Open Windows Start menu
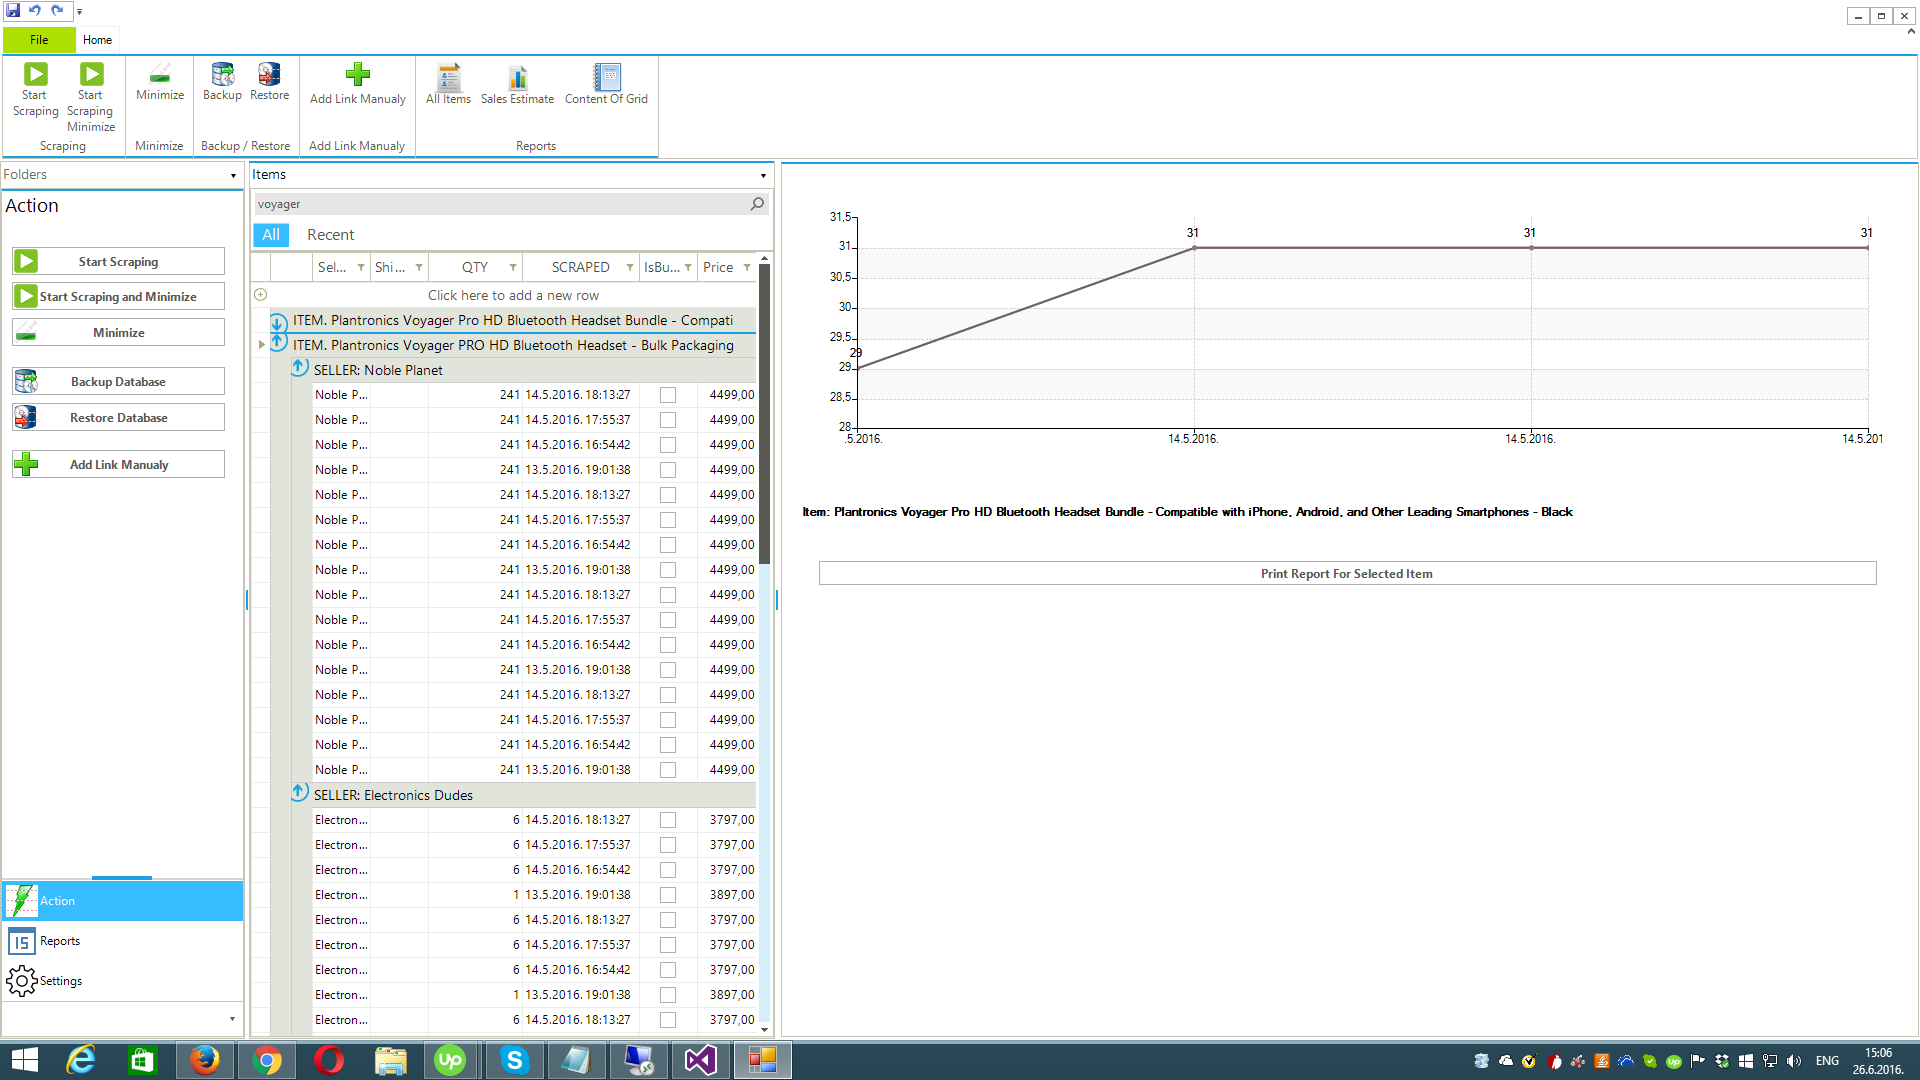Image resolution: width=1920 pixels, height=1080 pixels. (23, 1060)
